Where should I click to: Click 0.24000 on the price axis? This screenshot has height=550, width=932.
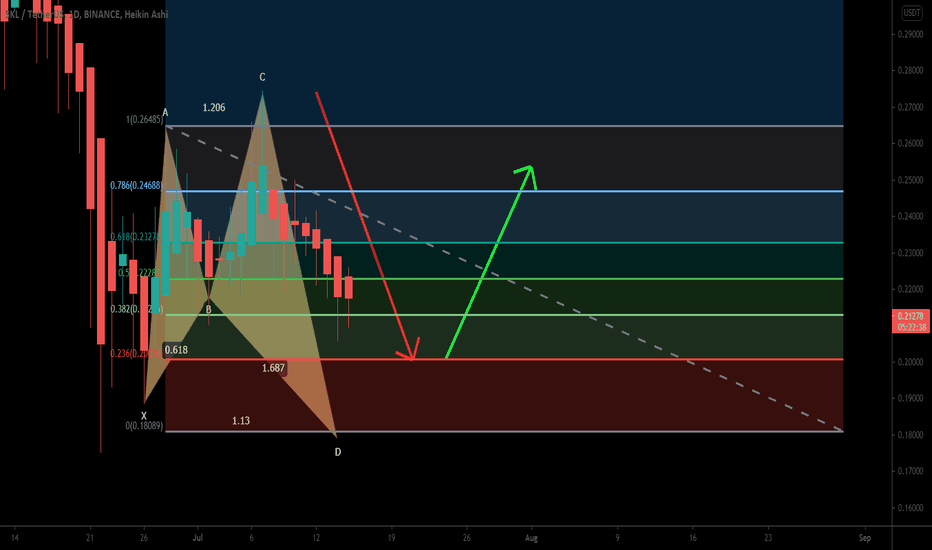[x=911, y=216]
